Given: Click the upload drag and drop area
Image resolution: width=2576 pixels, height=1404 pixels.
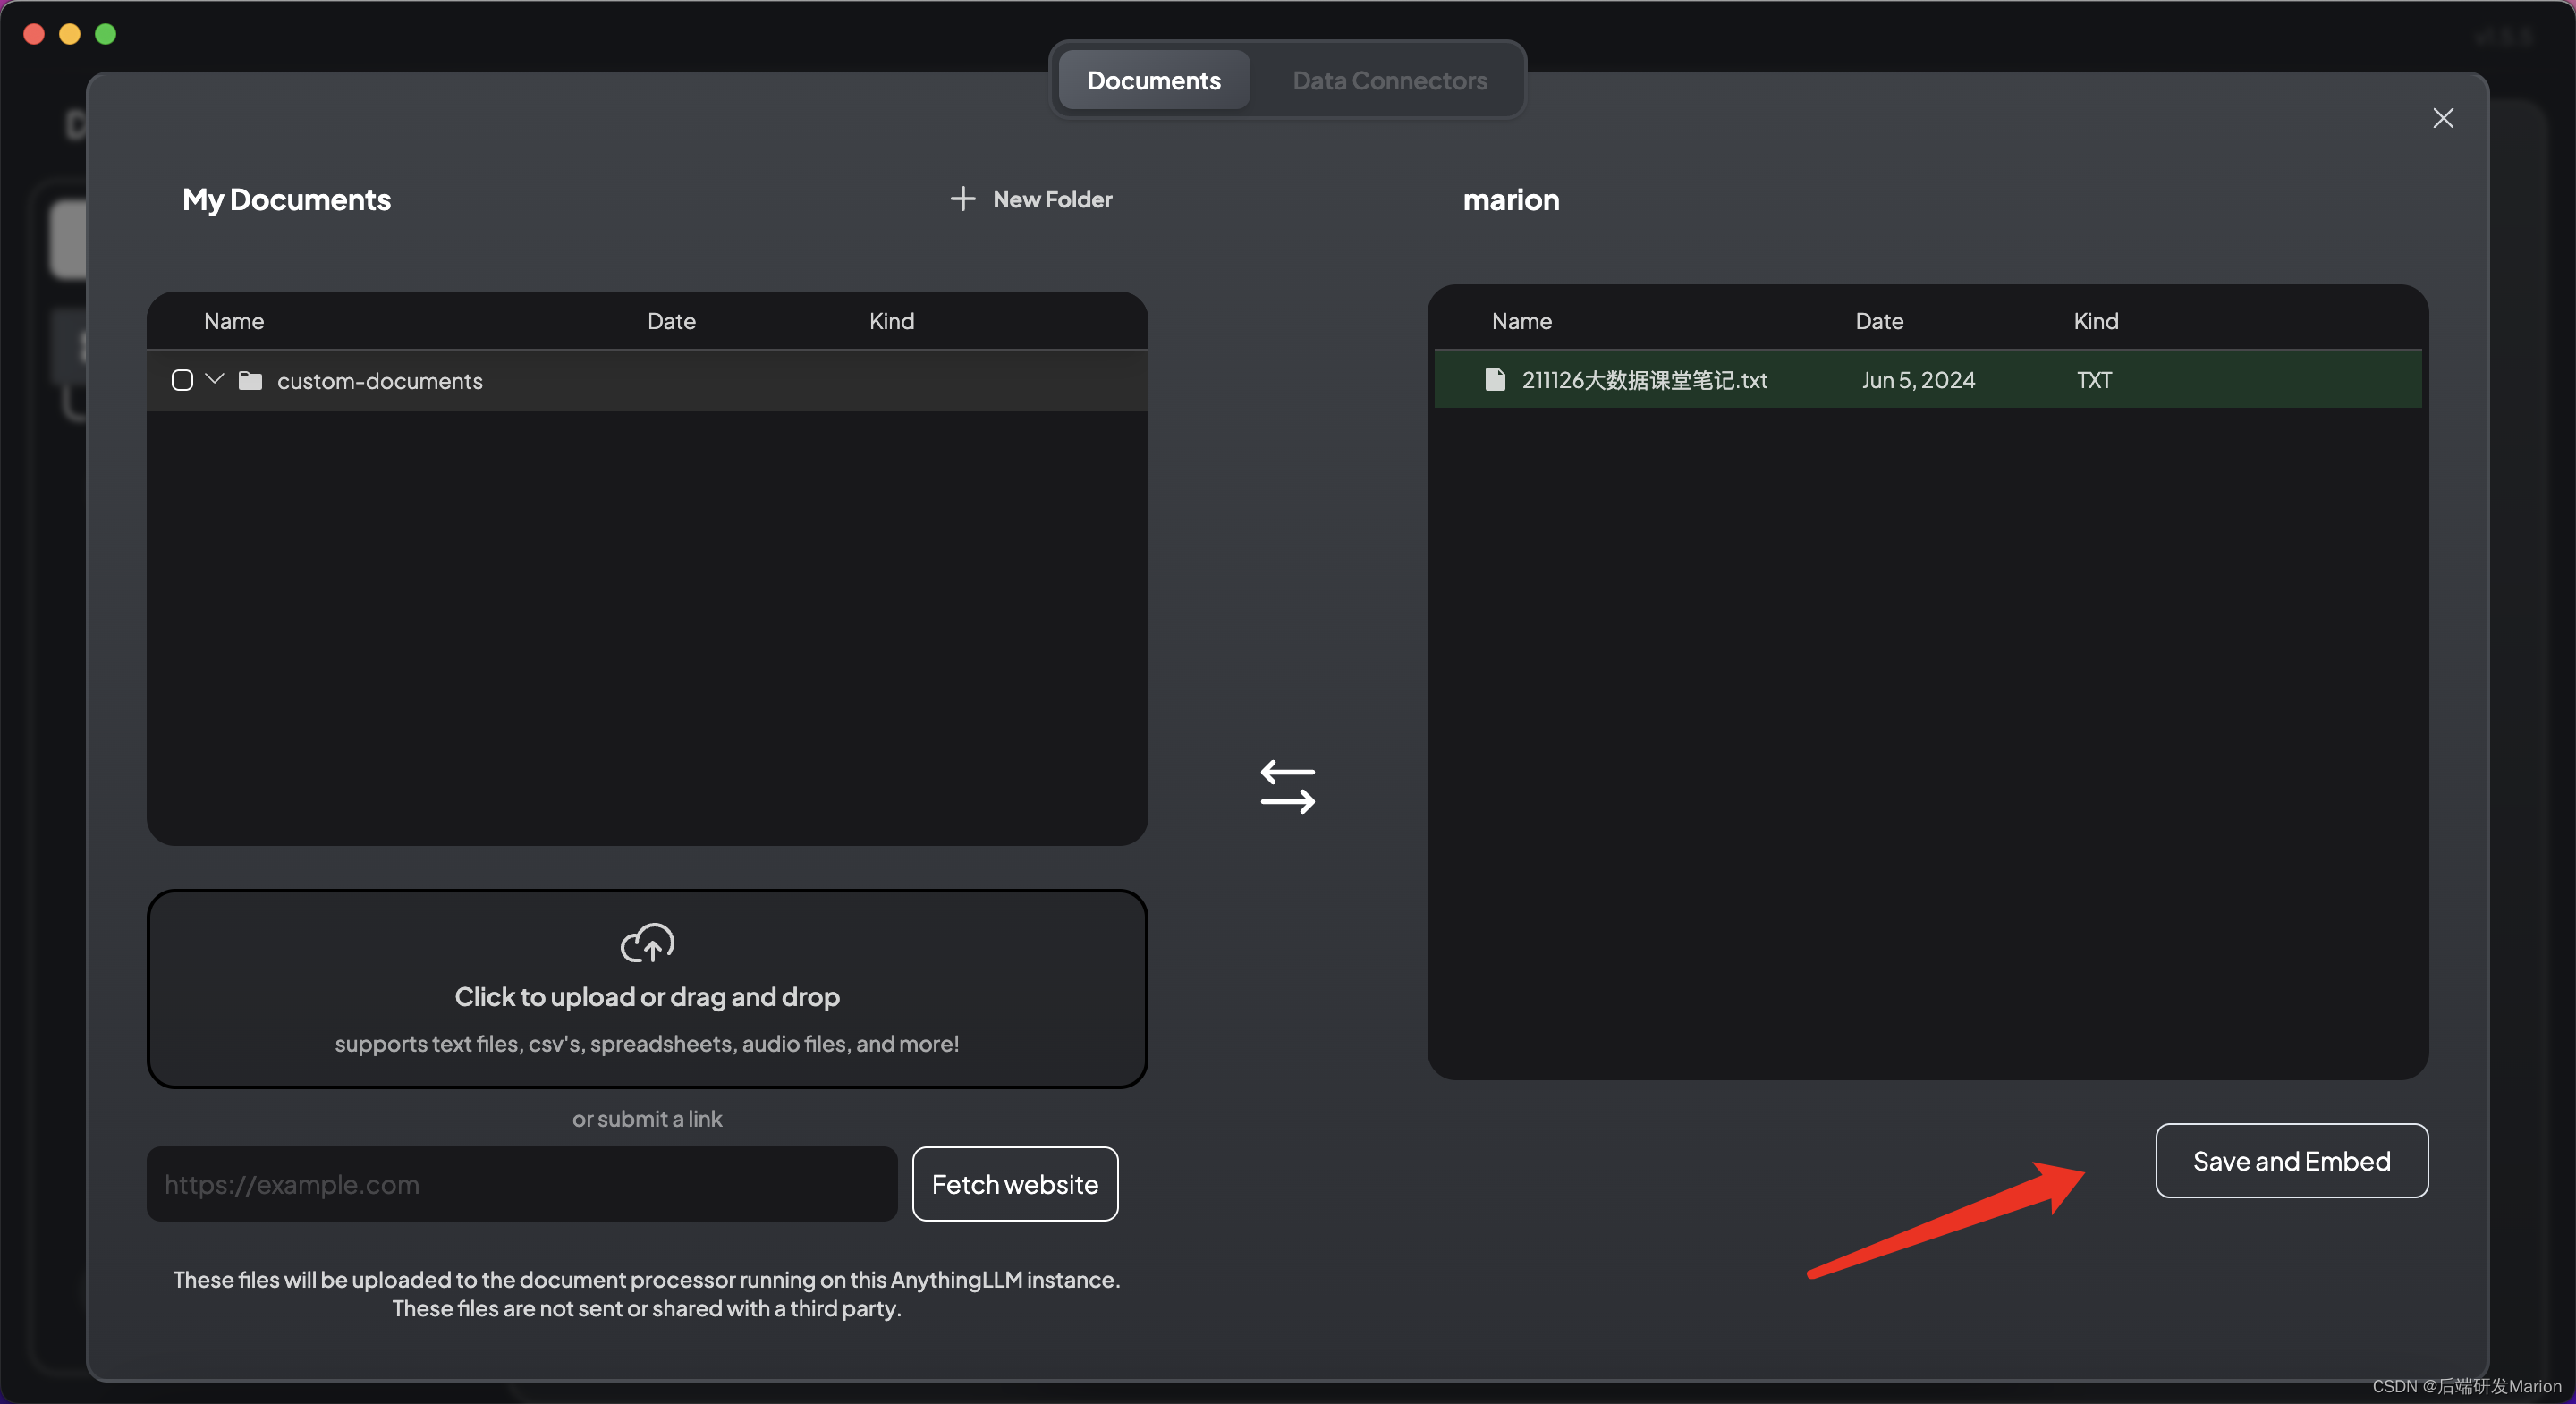Looking at the screenshot, I should tap(647, 989).
